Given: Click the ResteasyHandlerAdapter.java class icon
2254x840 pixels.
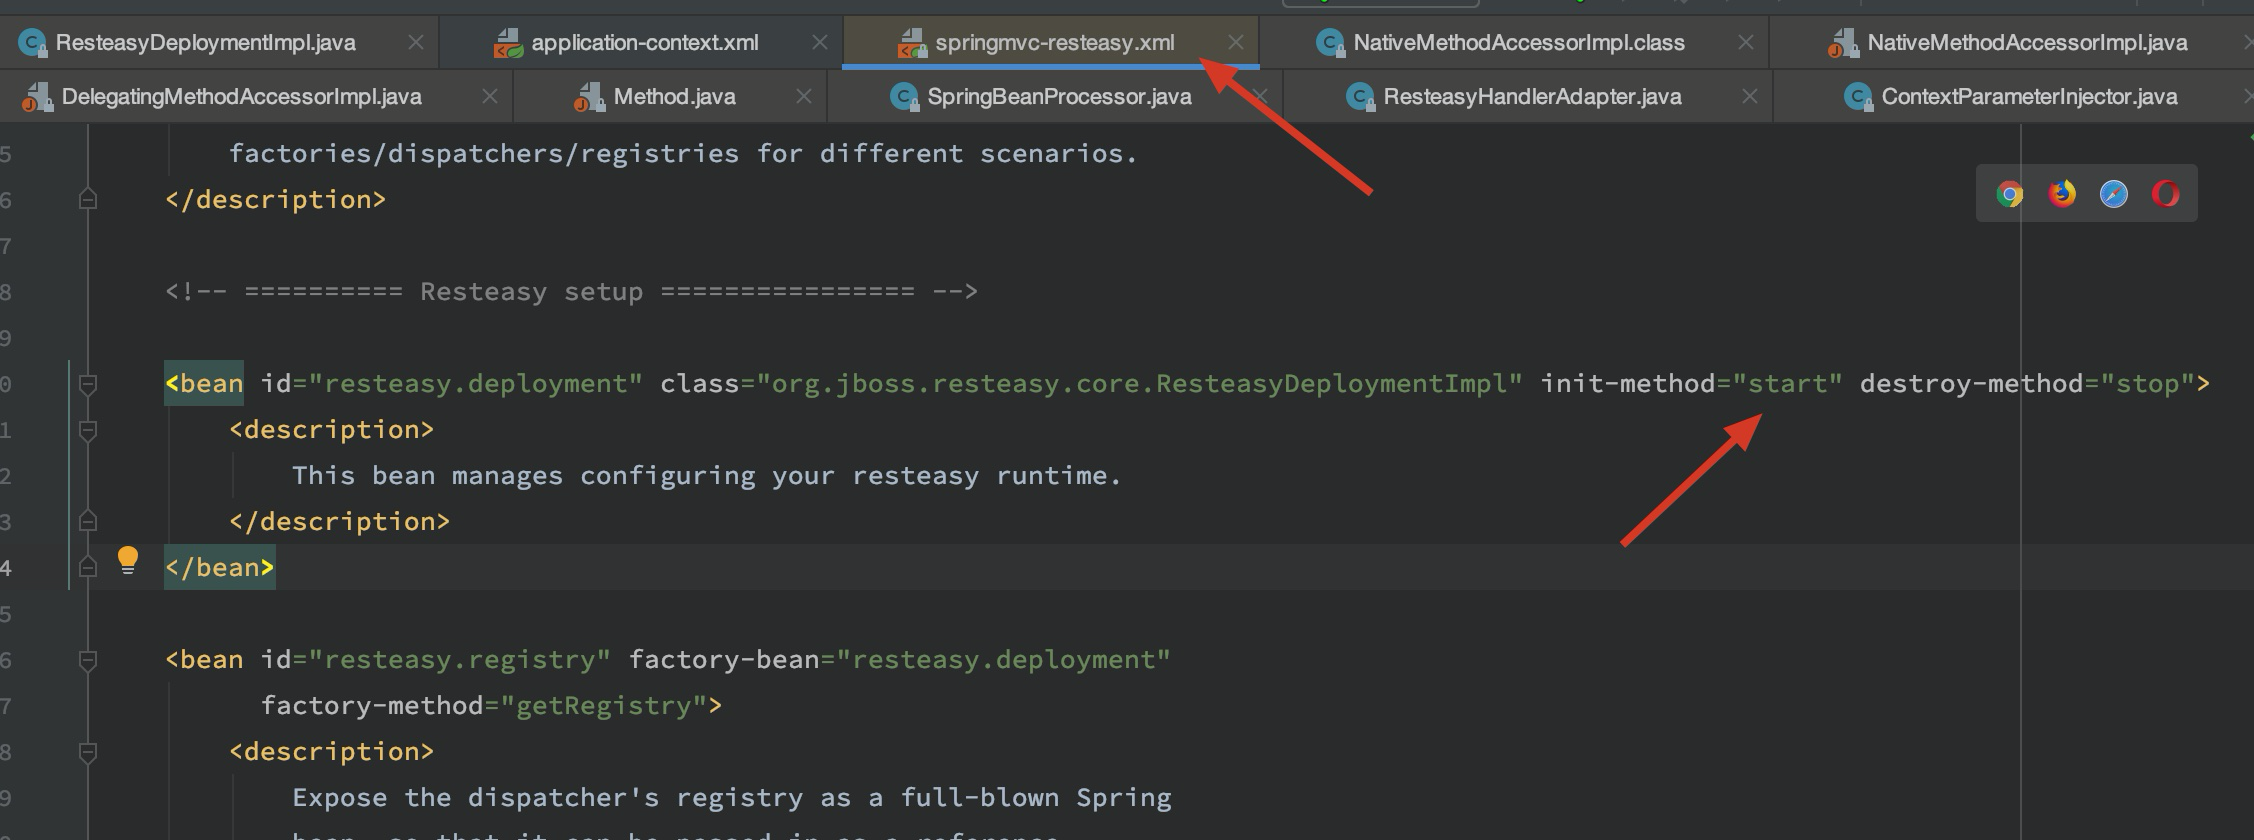Looking at the screenshot, I should pyautogui.click(x=1360, y=97).
